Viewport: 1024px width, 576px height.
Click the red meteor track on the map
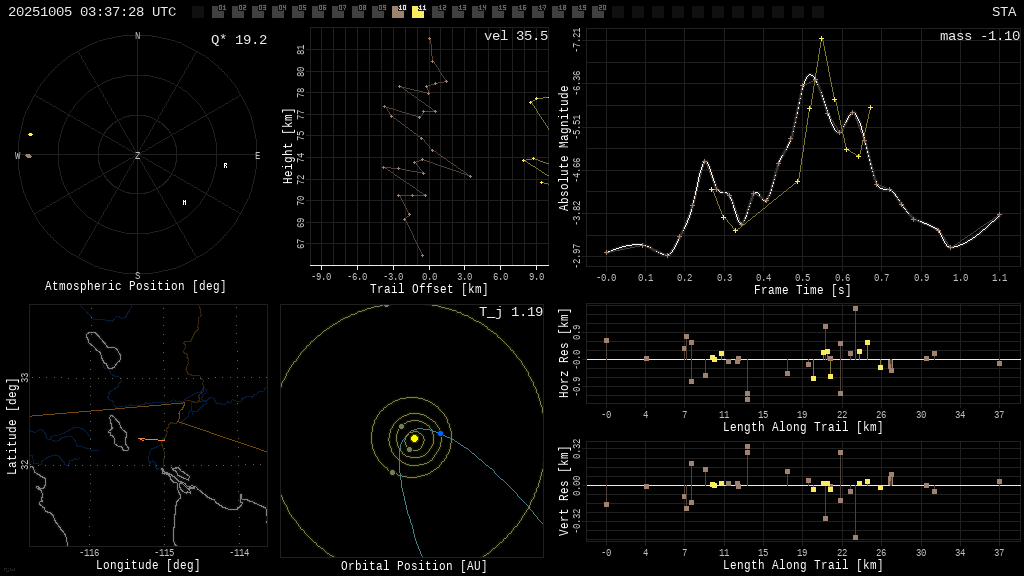[152, 439]
